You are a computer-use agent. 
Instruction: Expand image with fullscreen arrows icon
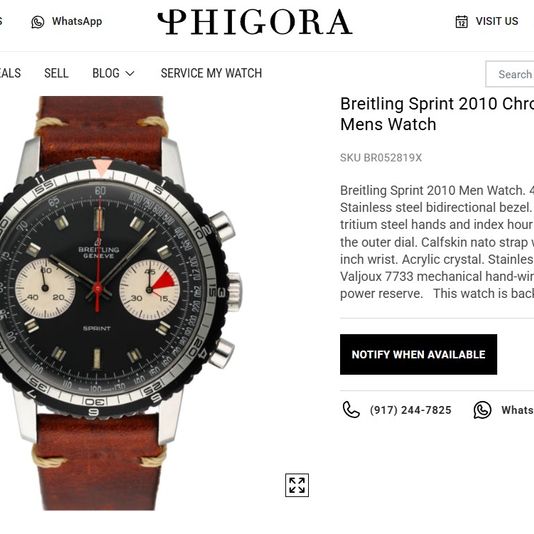point(297,485)
